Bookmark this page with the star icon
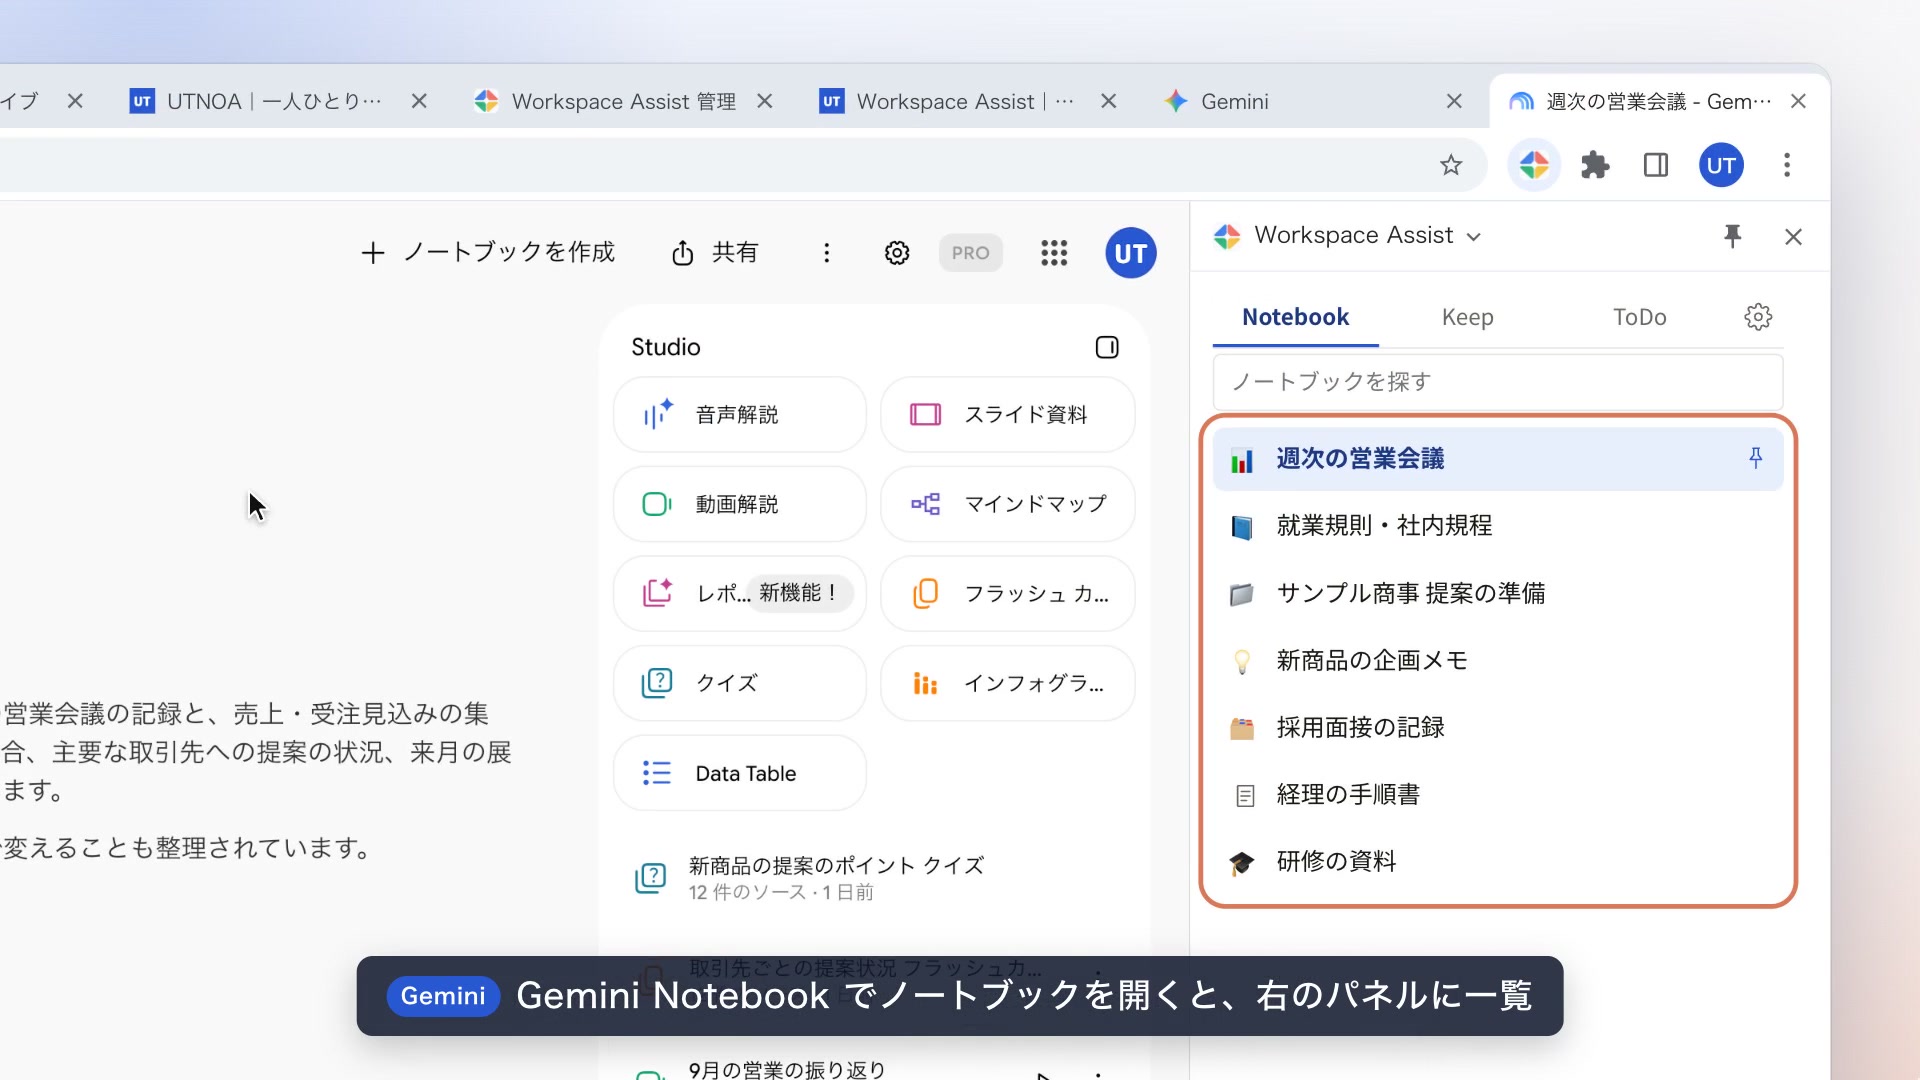1920x1080 pixels. pyautogui.click(x=1451, y=165)
